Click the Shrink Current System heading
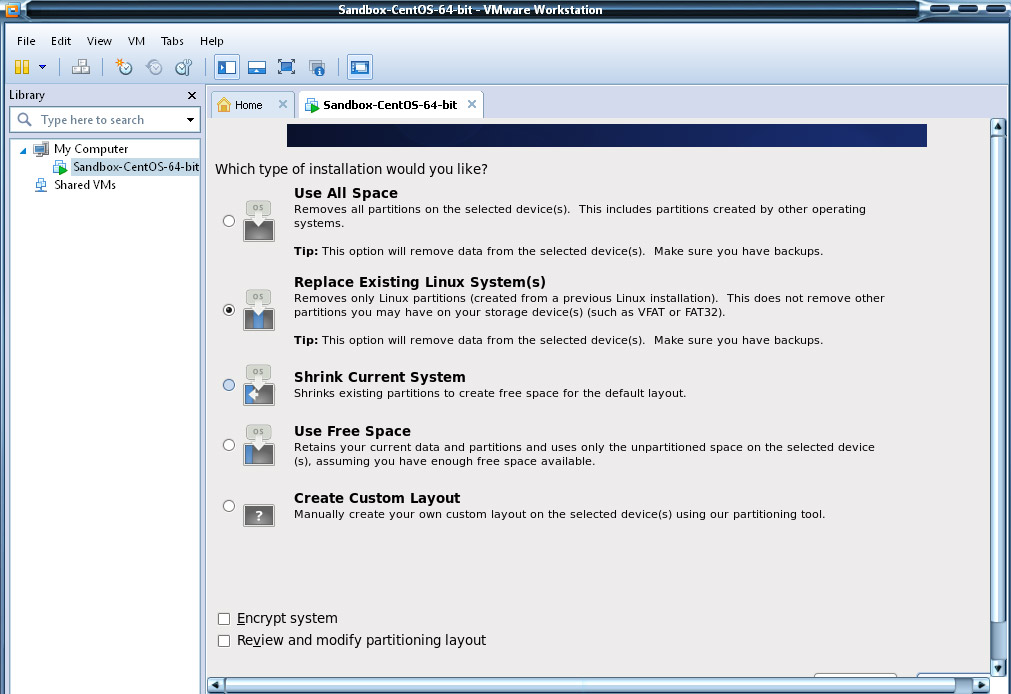 [x=379, y=377]
